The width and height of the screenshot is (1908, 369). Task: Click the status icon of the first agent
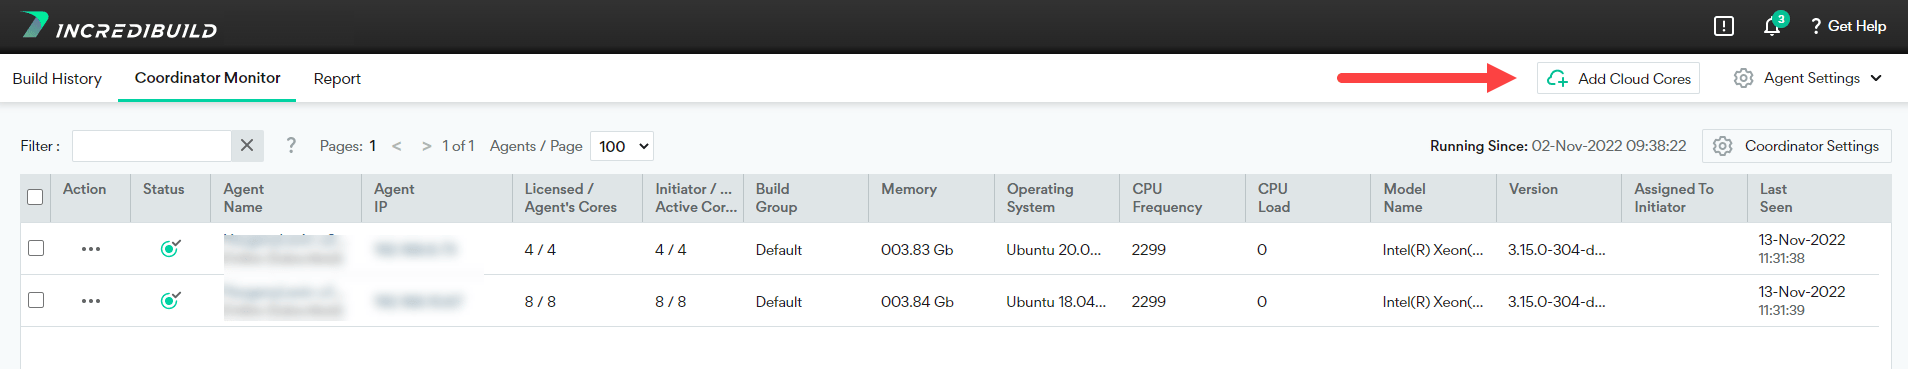pos(170,248)
